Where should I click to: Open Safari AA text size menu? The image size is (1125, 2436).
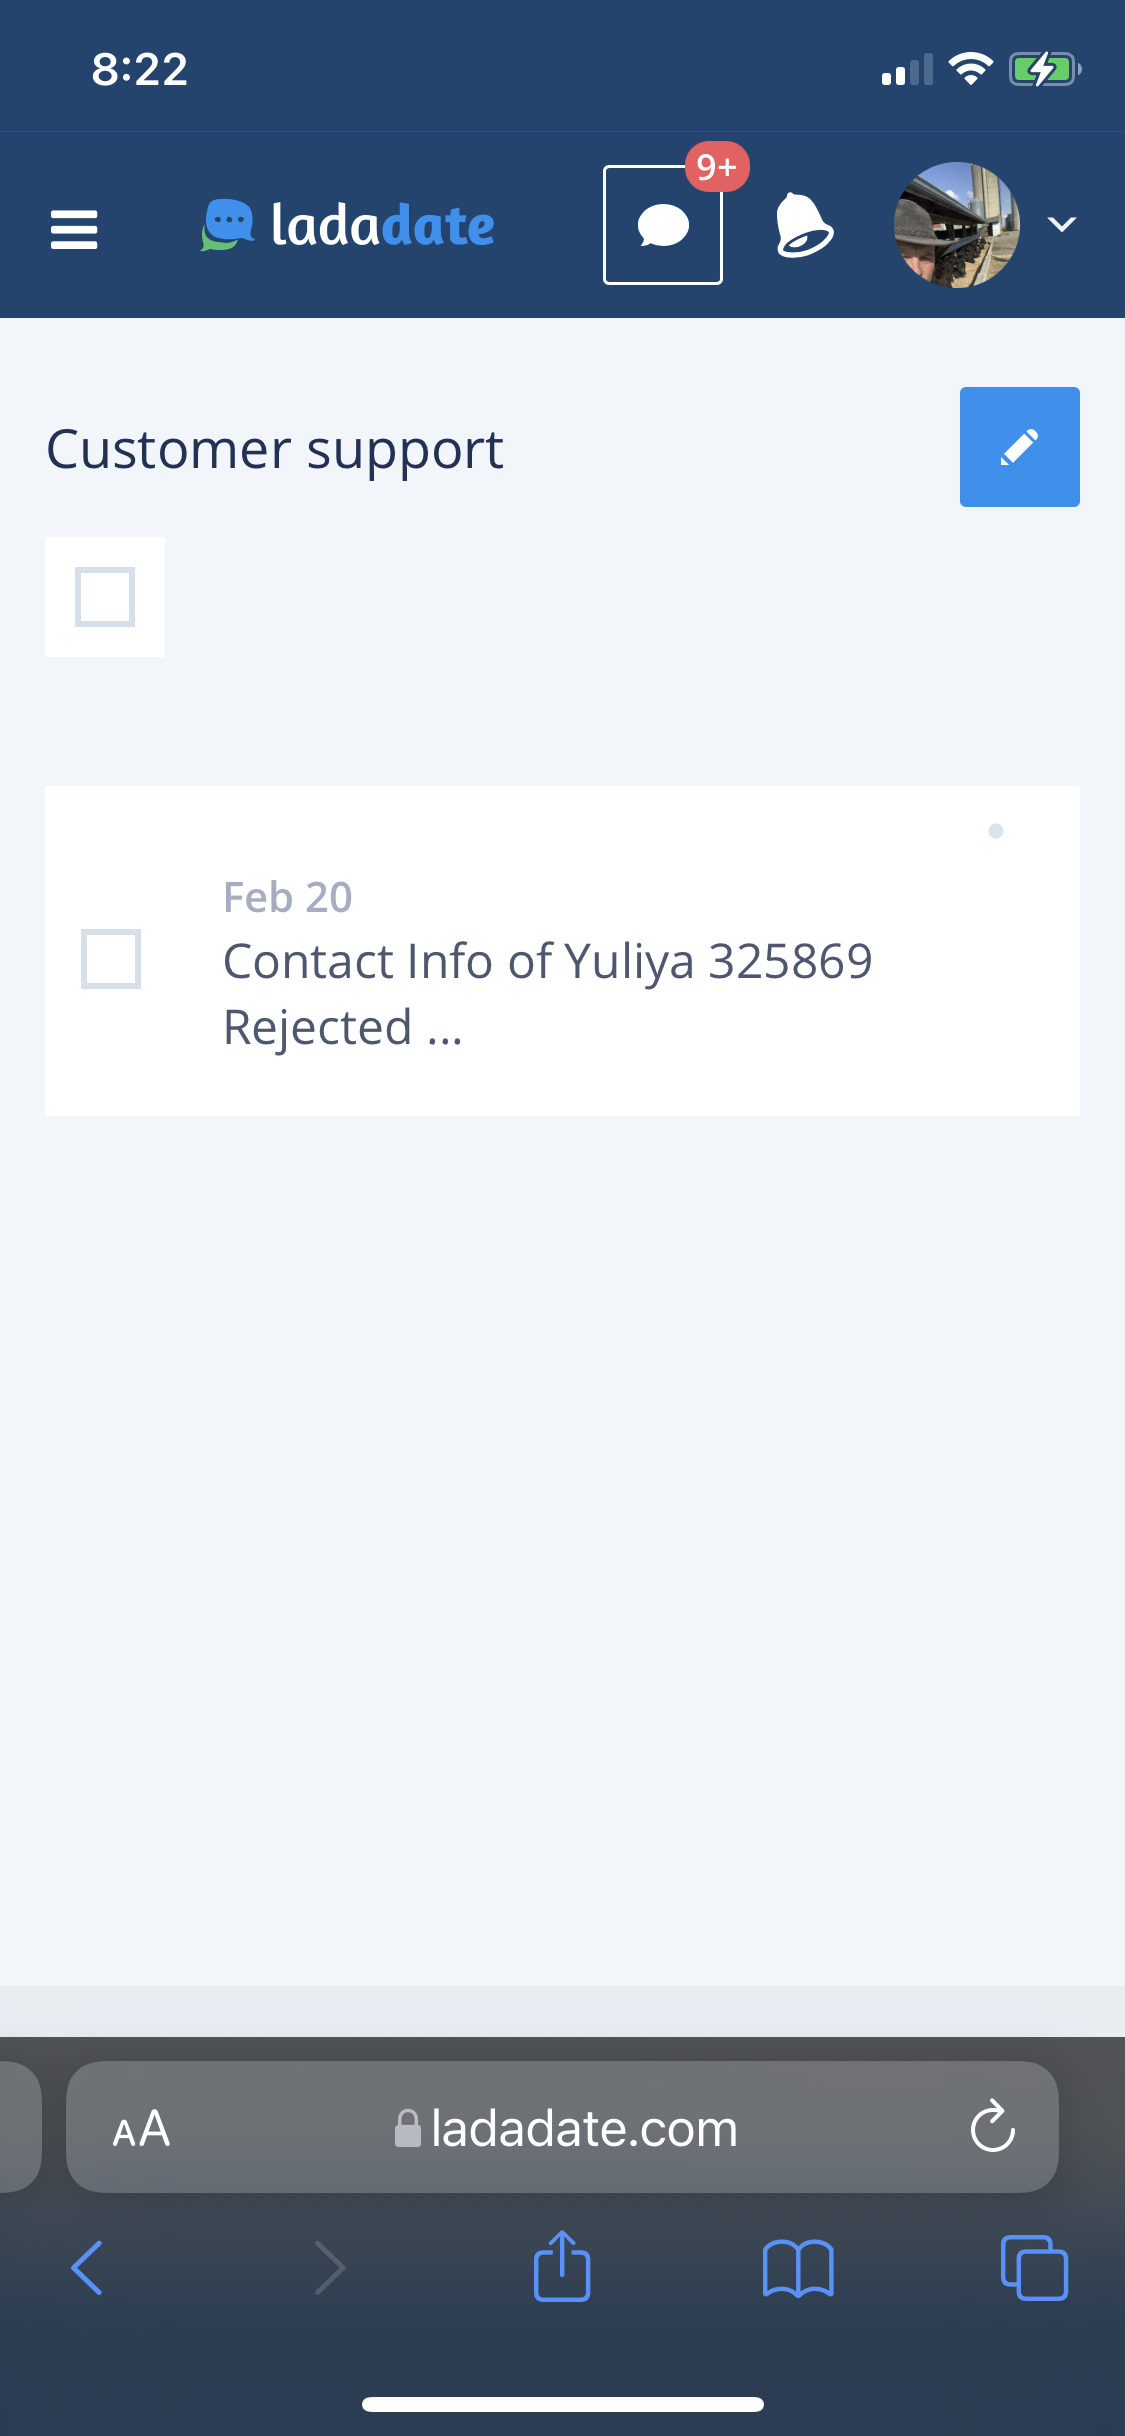[141, 2128]
